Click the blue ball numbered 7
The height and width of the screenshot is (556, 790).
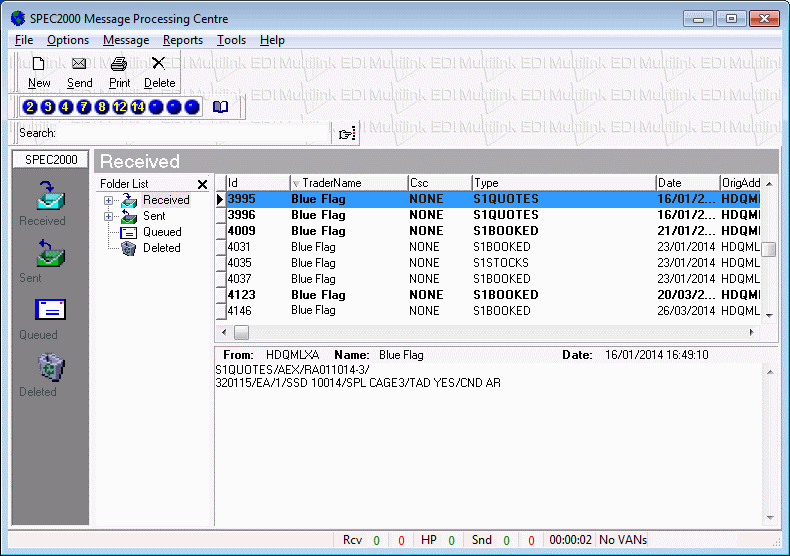pyautogui.click(x=84, y=107)
